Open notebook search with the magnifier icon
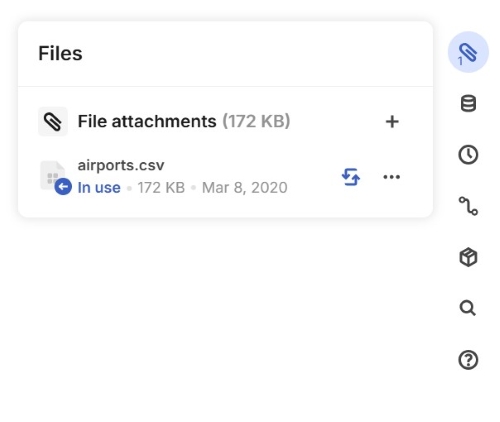The height and width of the screenshot is (422, 500). [x=468, y=308]
